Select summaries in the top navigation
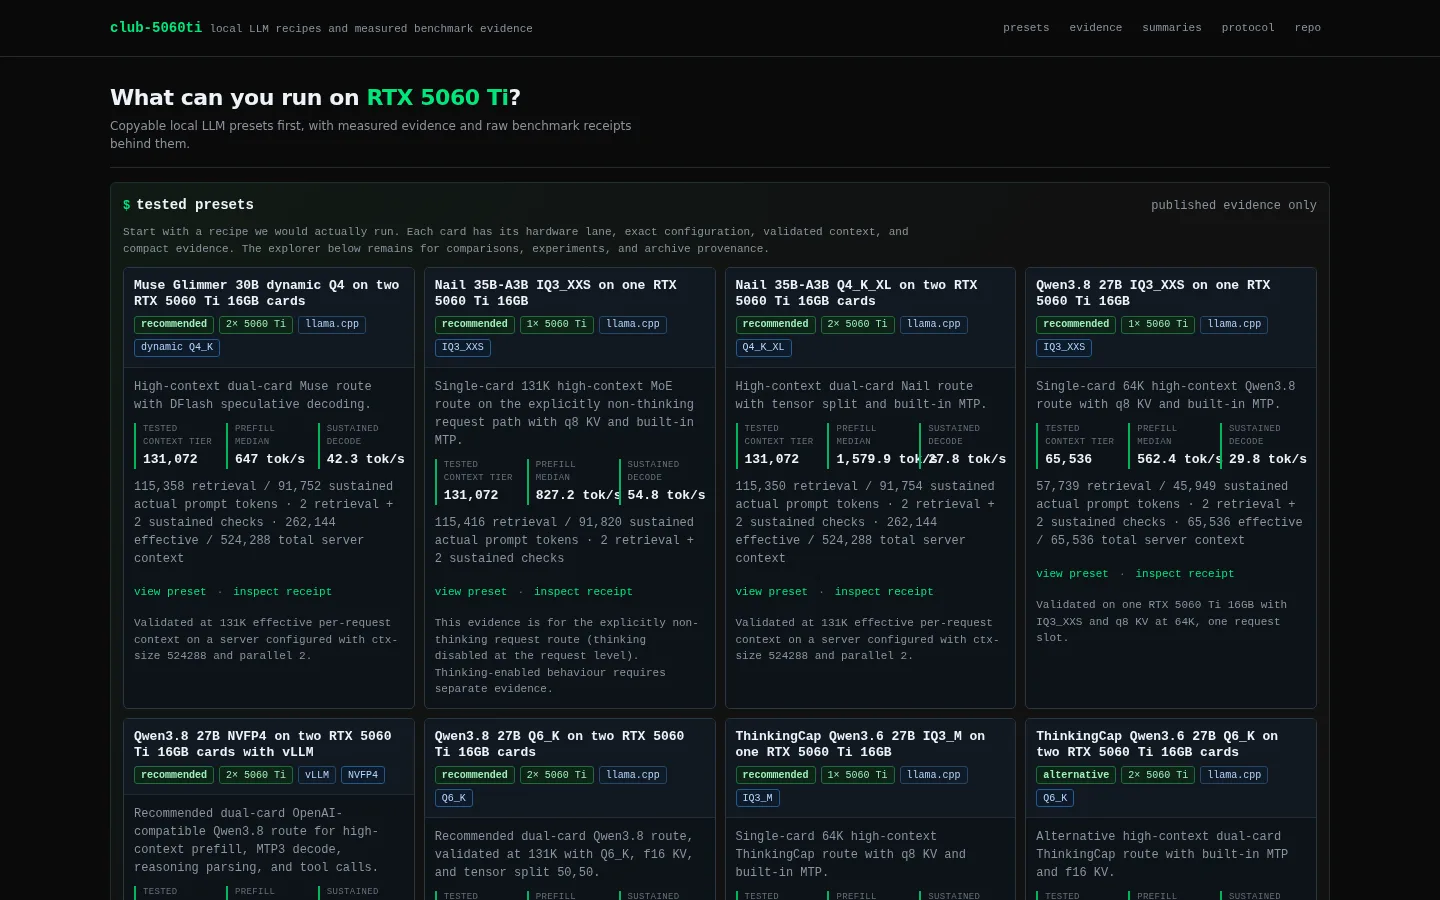Screen dimensions: 1440x900 click(x=1172, y=28)
